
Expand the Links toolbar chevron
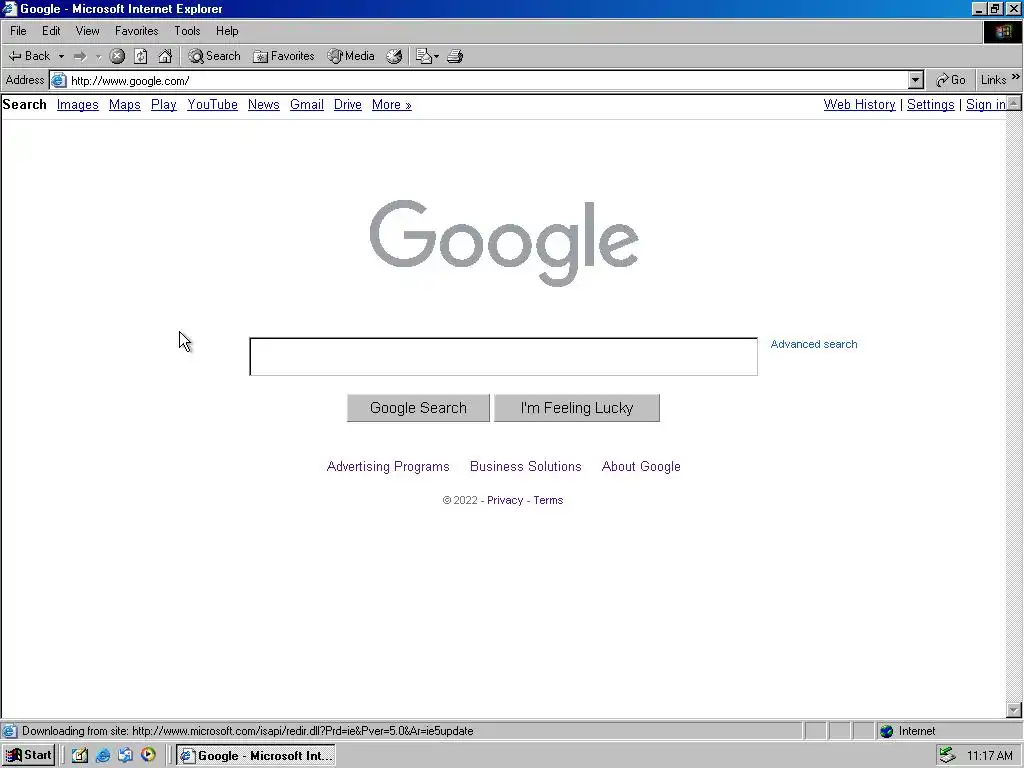pyautogui.click(x=1016, y=77)
